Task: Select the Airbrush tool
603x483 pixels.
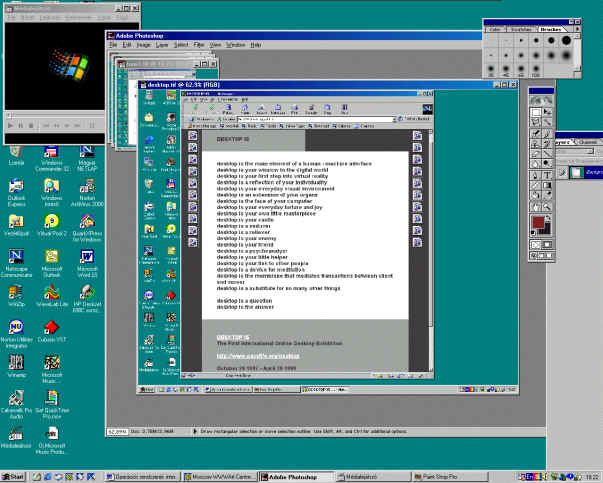Action: [536, 134]
